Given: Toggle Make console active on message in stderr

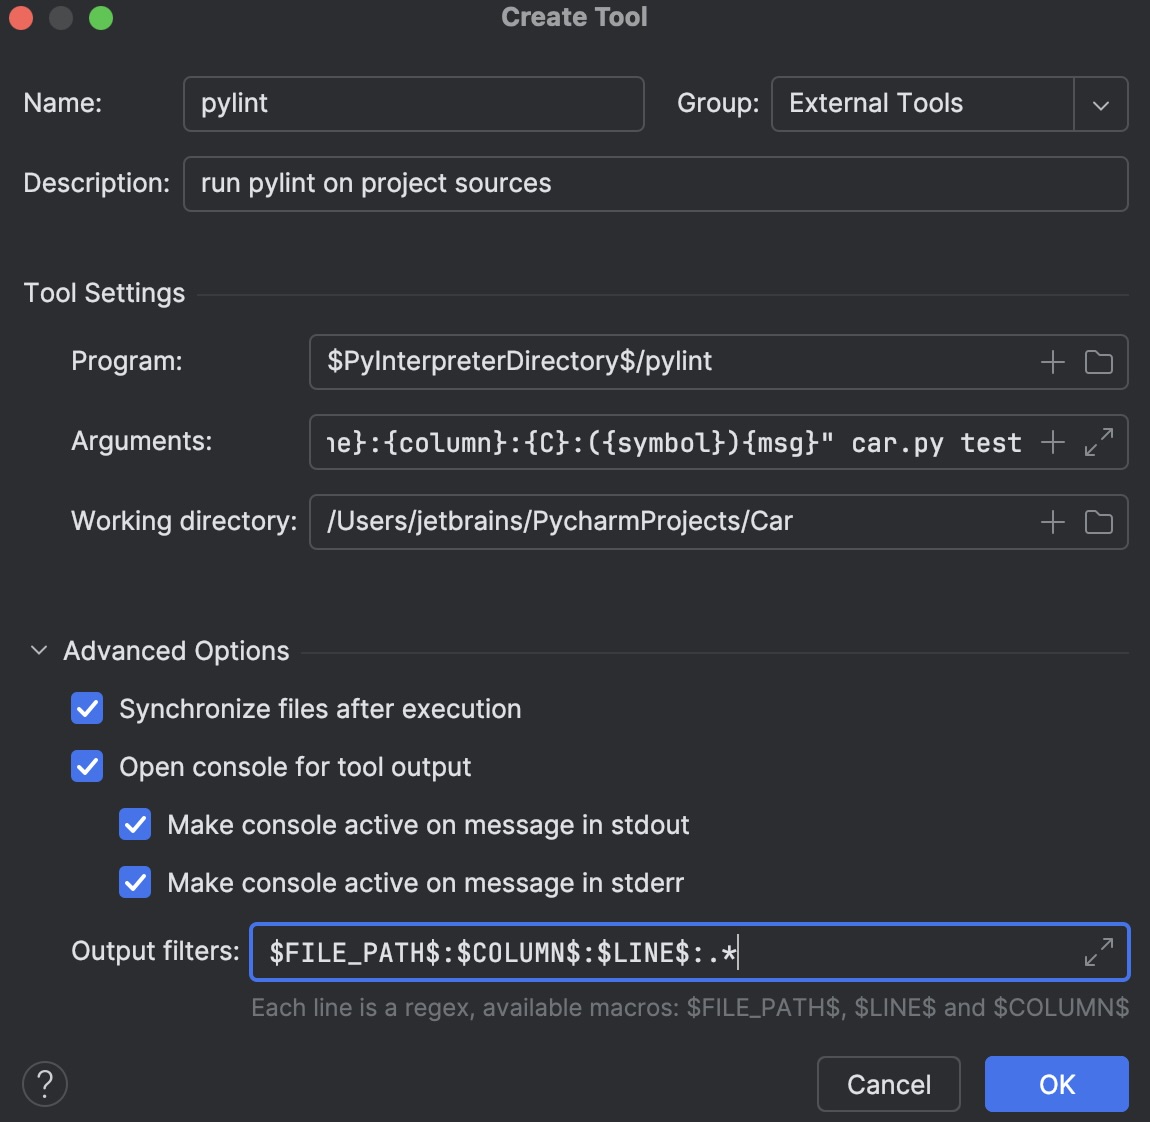Looking at the screenshot, I should point(135,882).
